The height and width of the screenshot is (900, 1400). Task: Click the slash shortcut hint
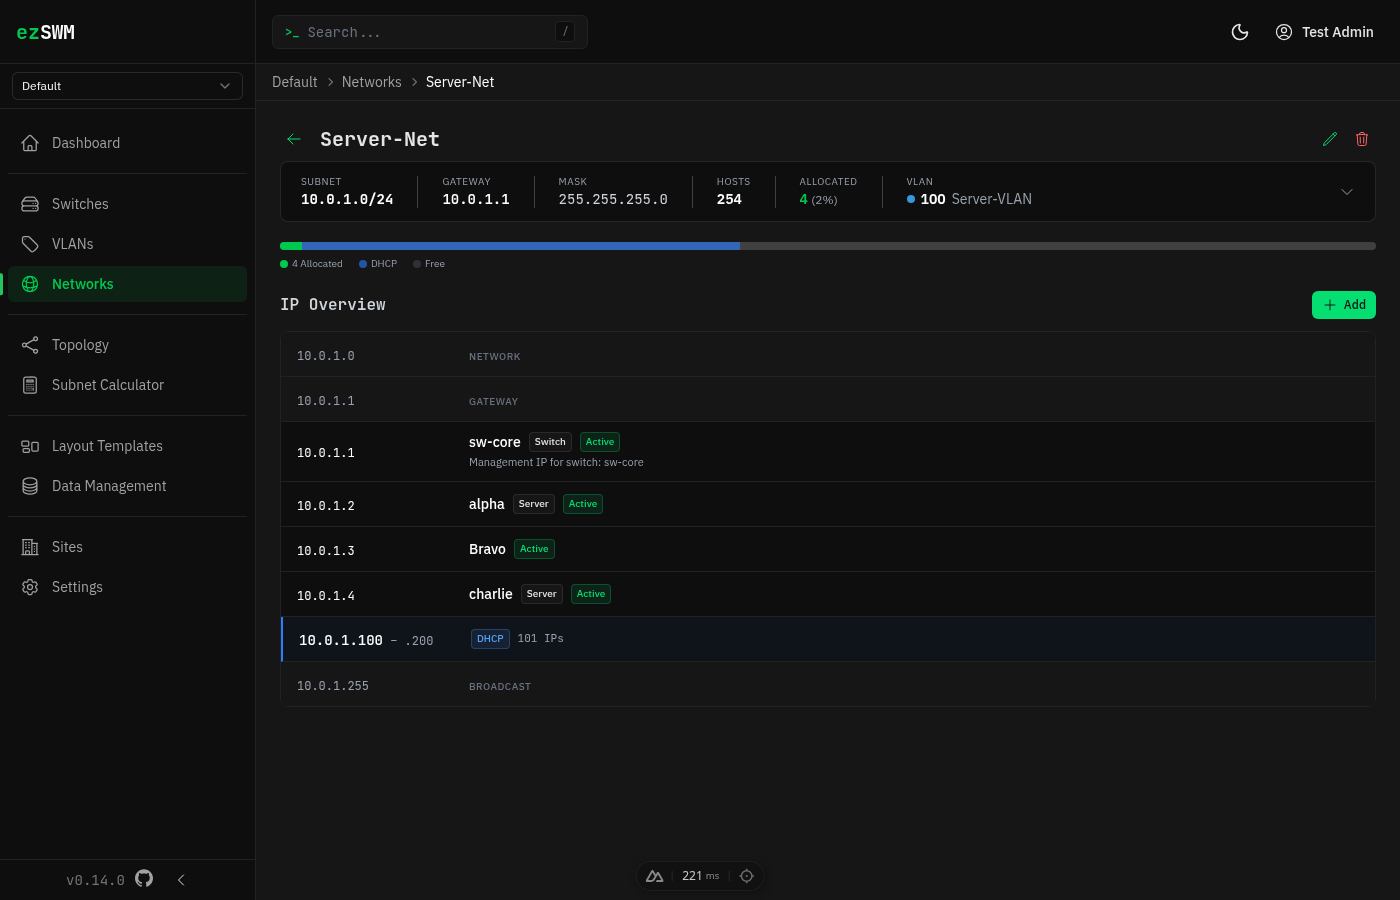point(565,32)
